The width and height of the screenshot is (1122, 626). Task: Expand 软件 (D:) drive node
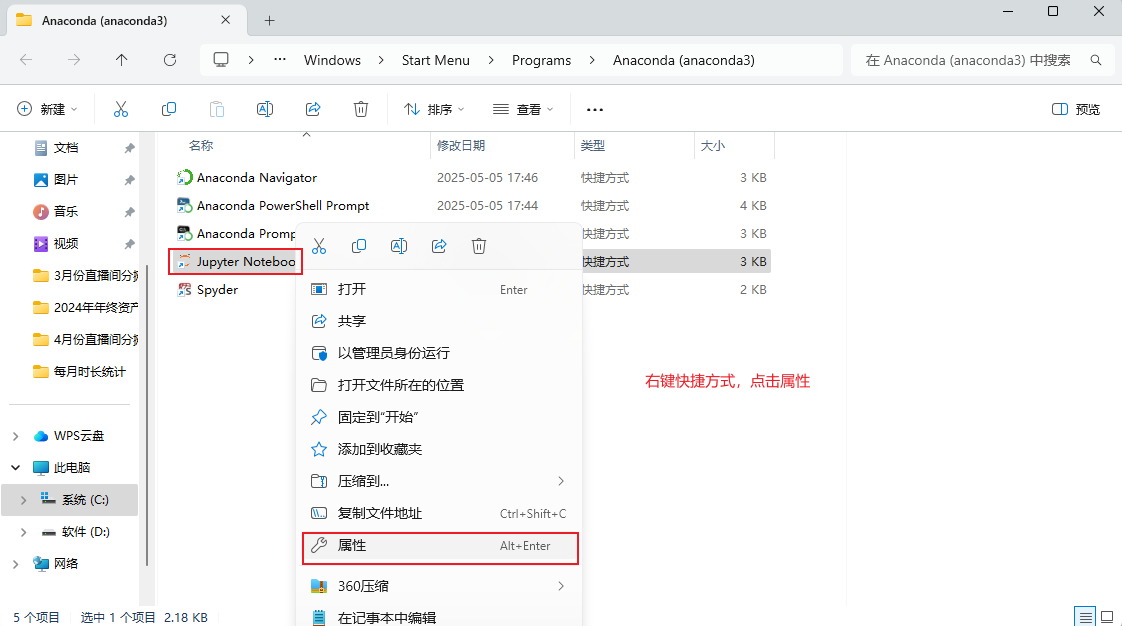pos(24,532)
